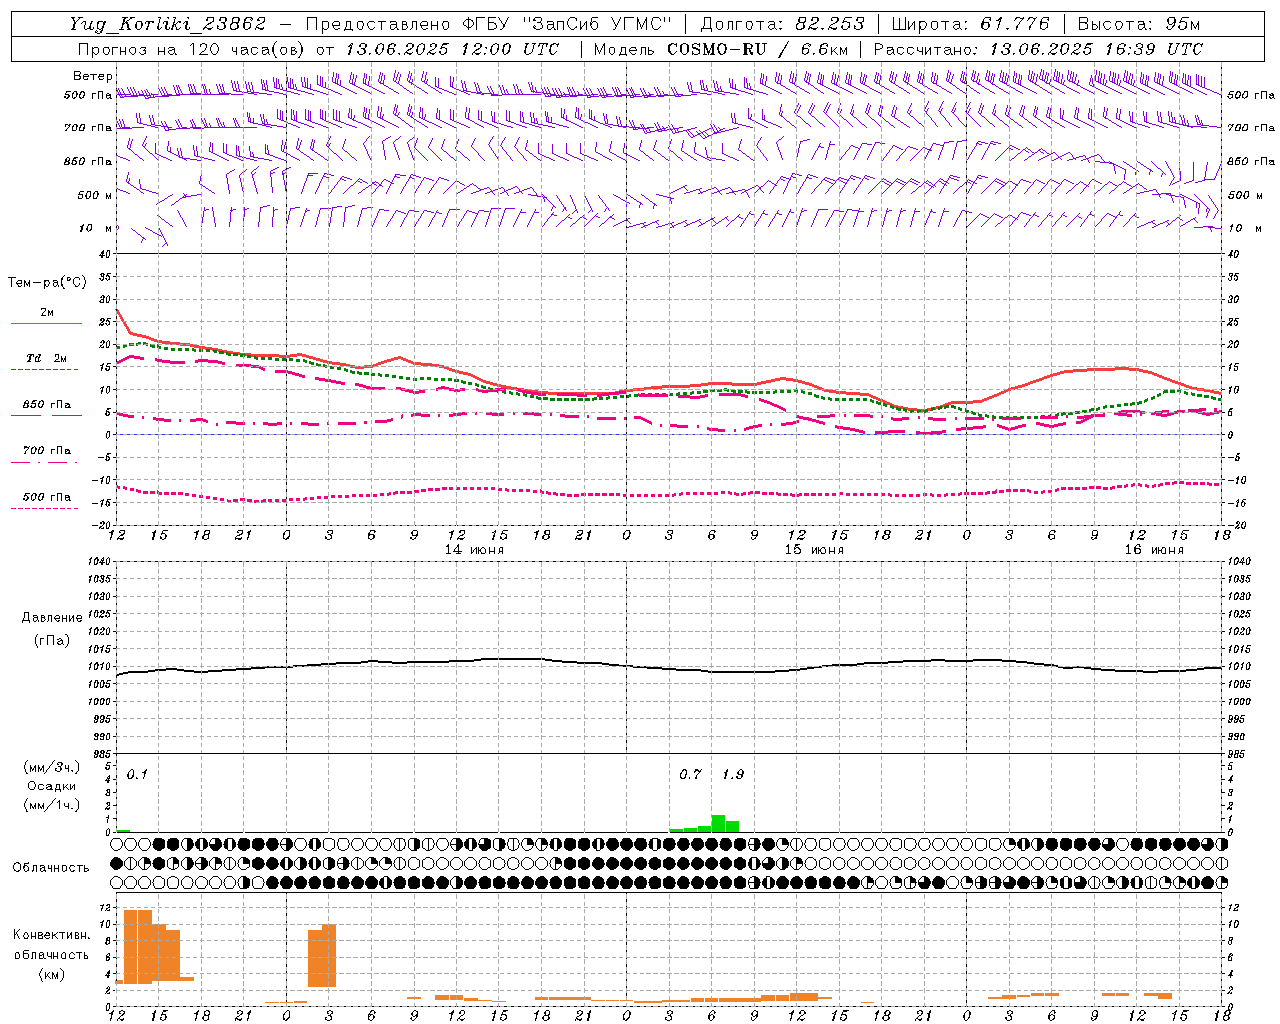Click the 'Ветер' wind panel label
The width and height of the screenshot is (1280, 1024).
(93, 76)
